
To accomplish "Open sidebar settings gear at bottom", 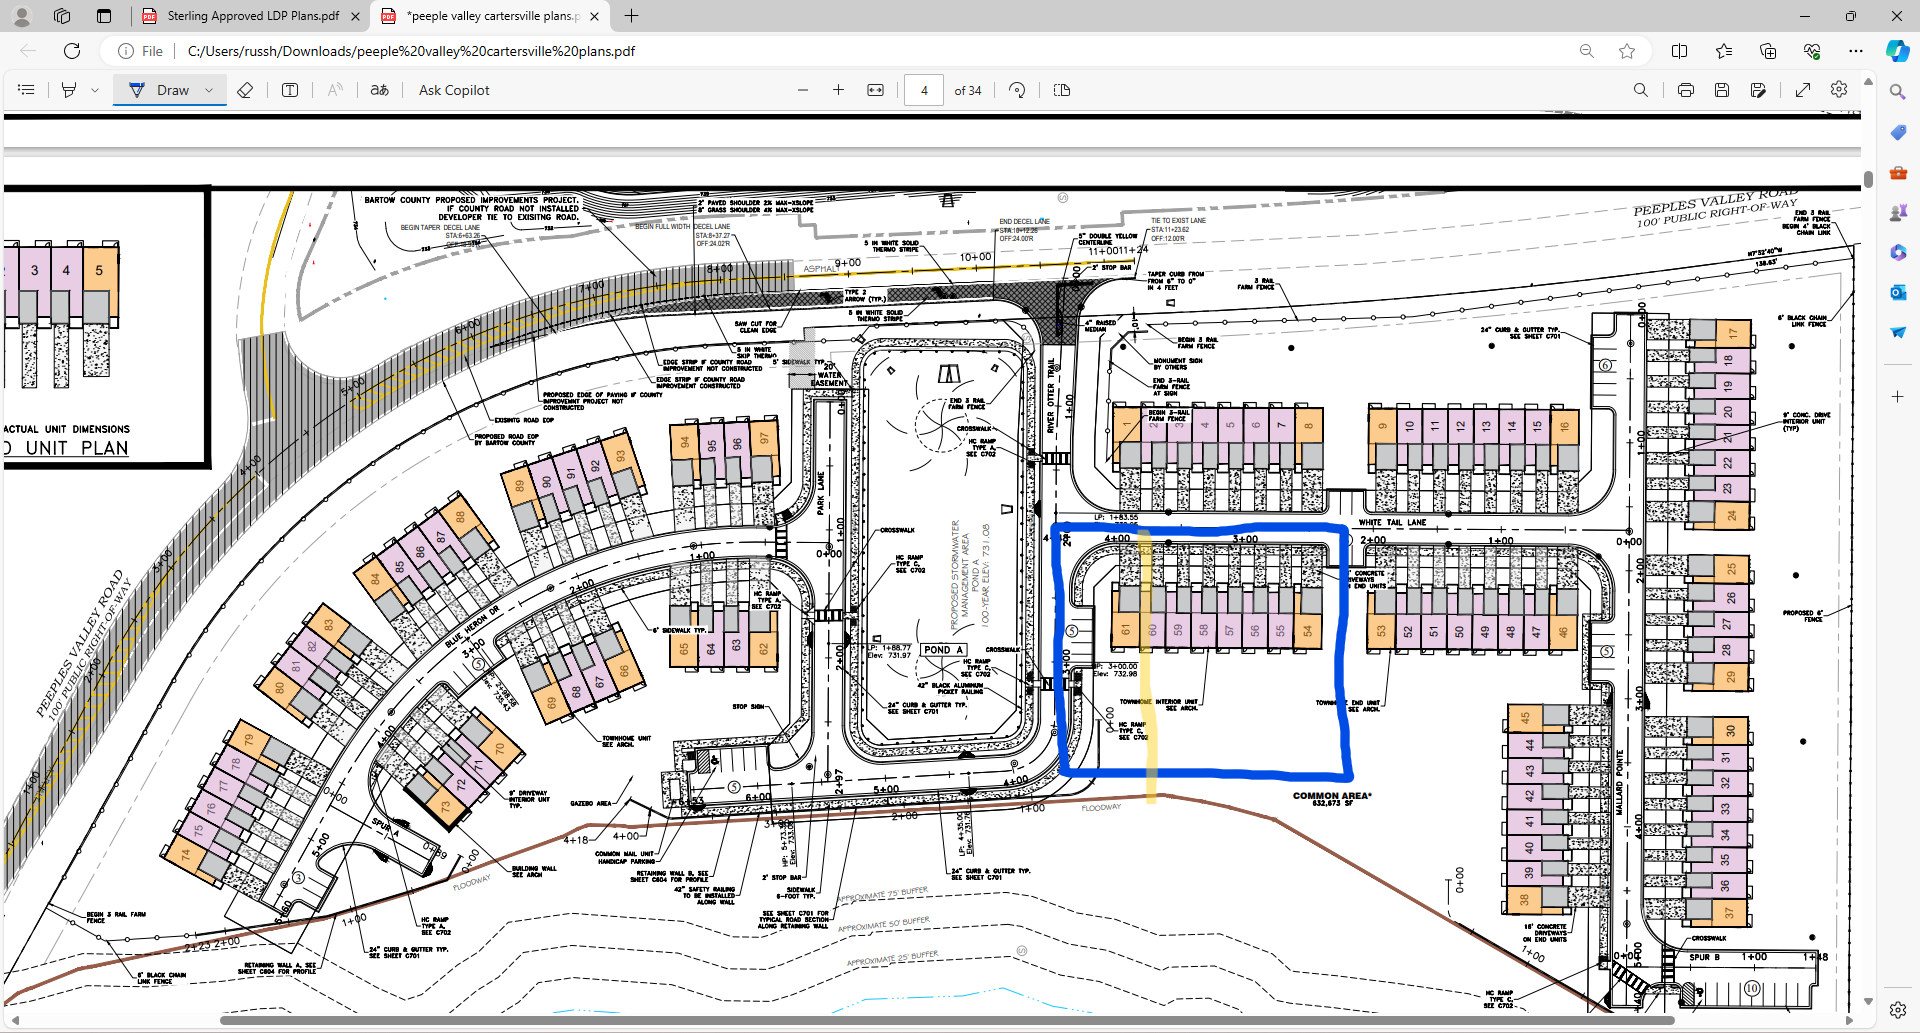I will click(x=1897, y=1010).
